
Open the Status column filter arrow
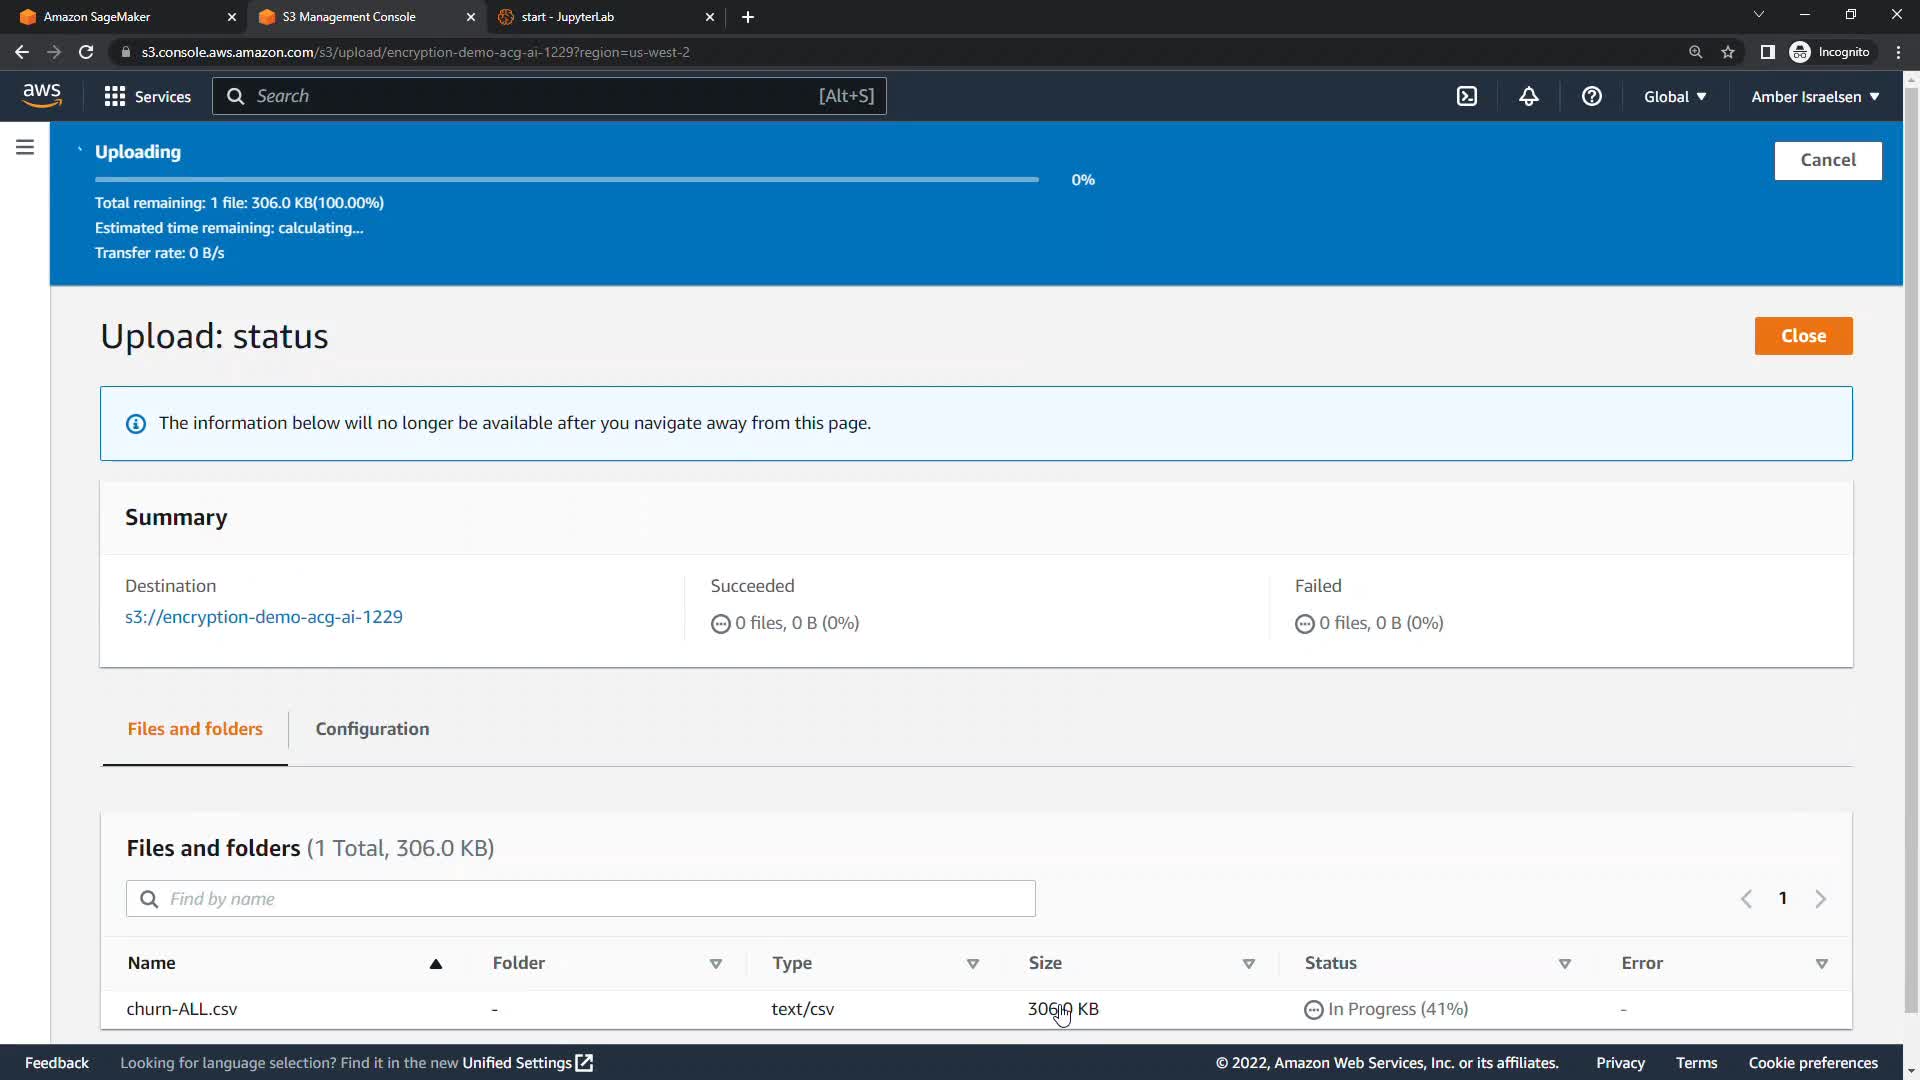coord(1564,964)
